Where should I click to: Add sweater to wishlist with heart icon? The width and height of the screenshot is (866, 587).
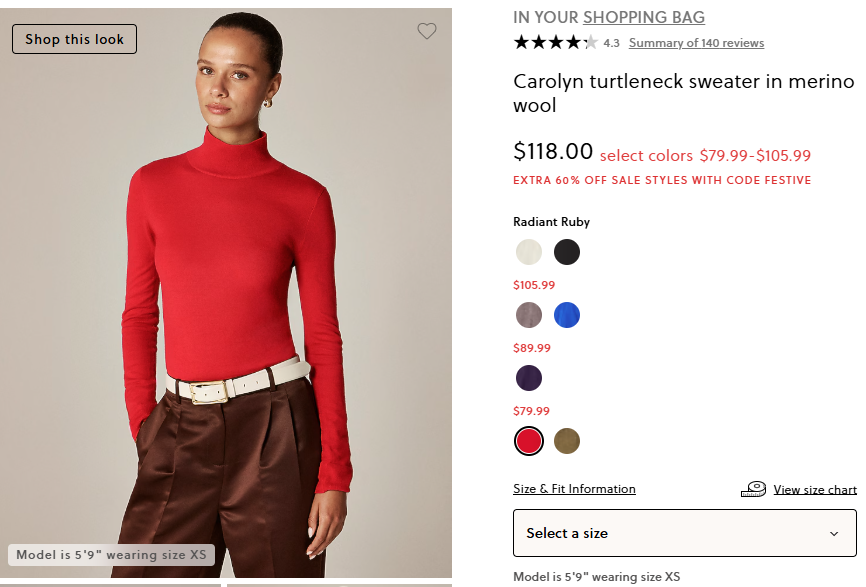point(426,31)
